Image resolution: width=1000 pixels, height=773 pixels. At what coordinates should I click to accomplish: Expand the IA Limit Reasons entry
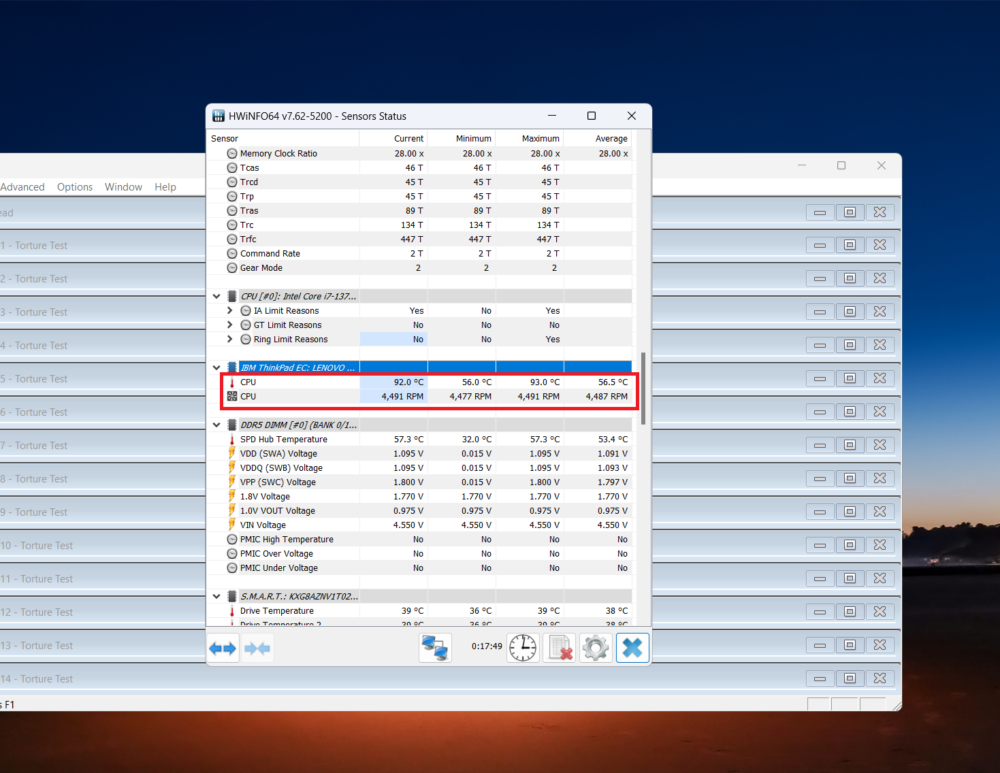228,310
